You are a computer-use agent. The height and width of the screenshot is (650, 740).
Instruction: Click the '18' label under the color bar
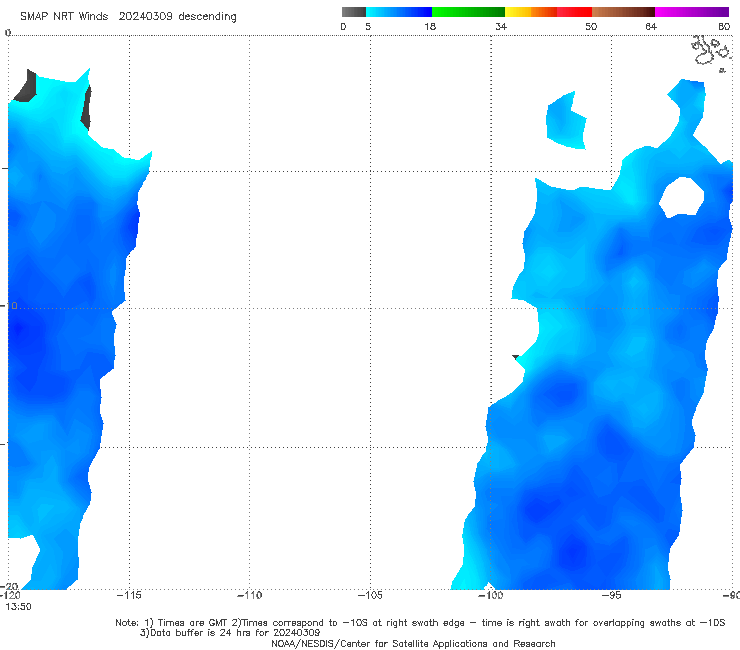(x=430, y=27)
